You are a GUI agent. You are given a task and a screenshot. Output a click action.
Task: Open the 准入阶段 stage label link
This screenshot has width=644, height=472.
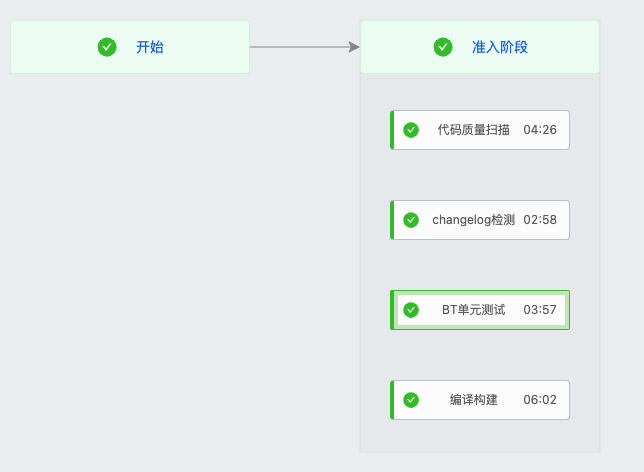tap(500, 47)
